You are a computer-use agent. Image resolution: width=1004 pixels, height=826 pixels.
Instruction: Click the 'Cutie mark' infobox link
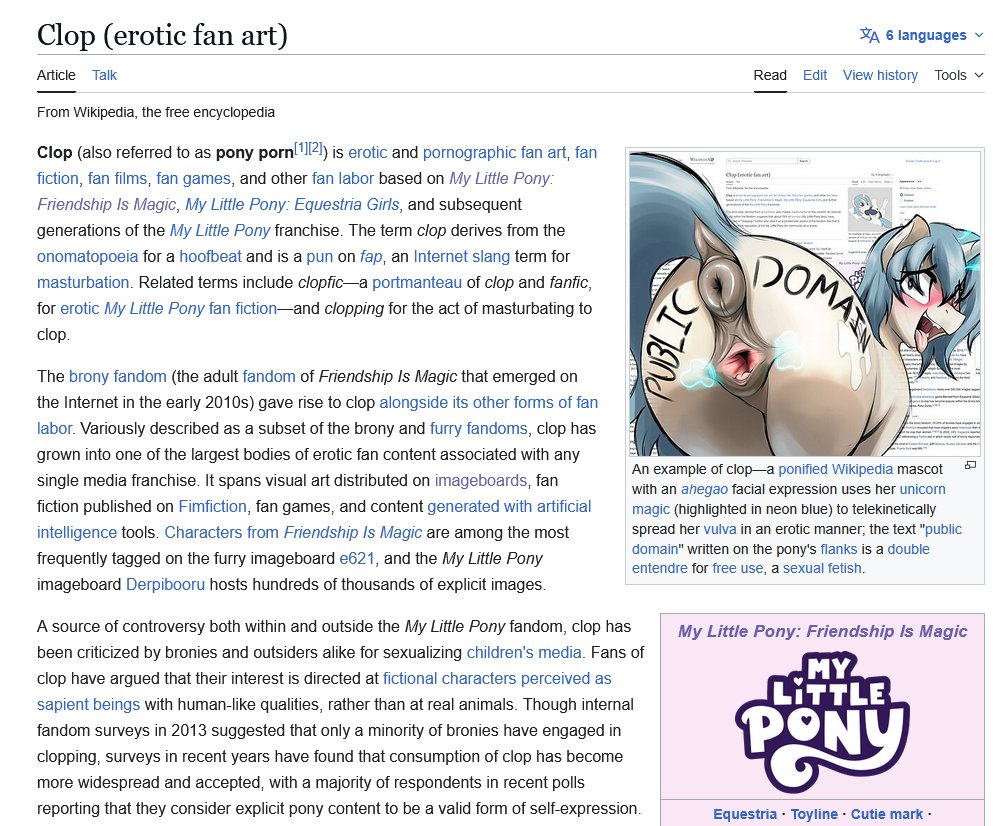(x=887, y=814)
